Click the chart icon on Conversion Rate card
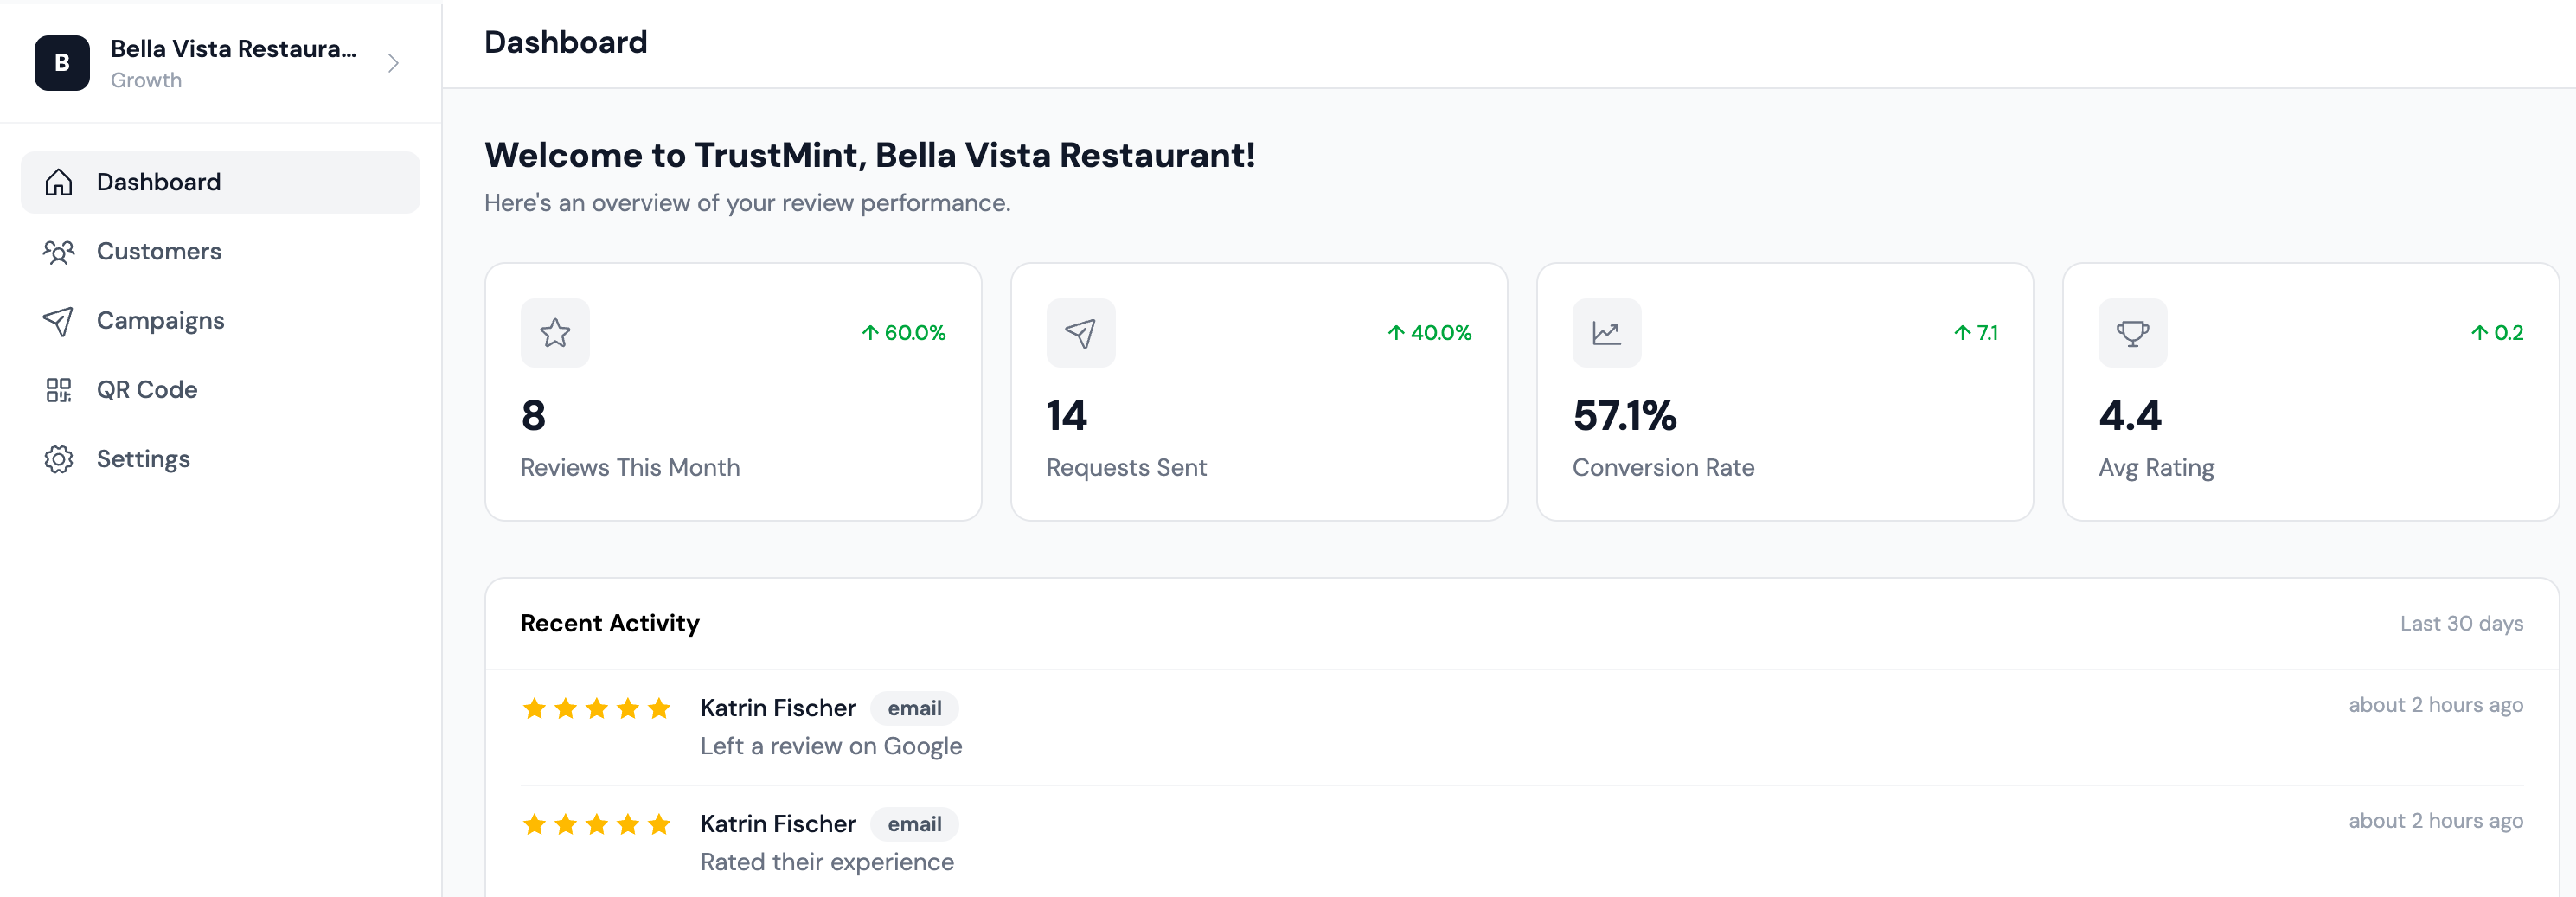Image resolution: width=2576 pixels, height=897 pixels. click(x=1606, y=333)
